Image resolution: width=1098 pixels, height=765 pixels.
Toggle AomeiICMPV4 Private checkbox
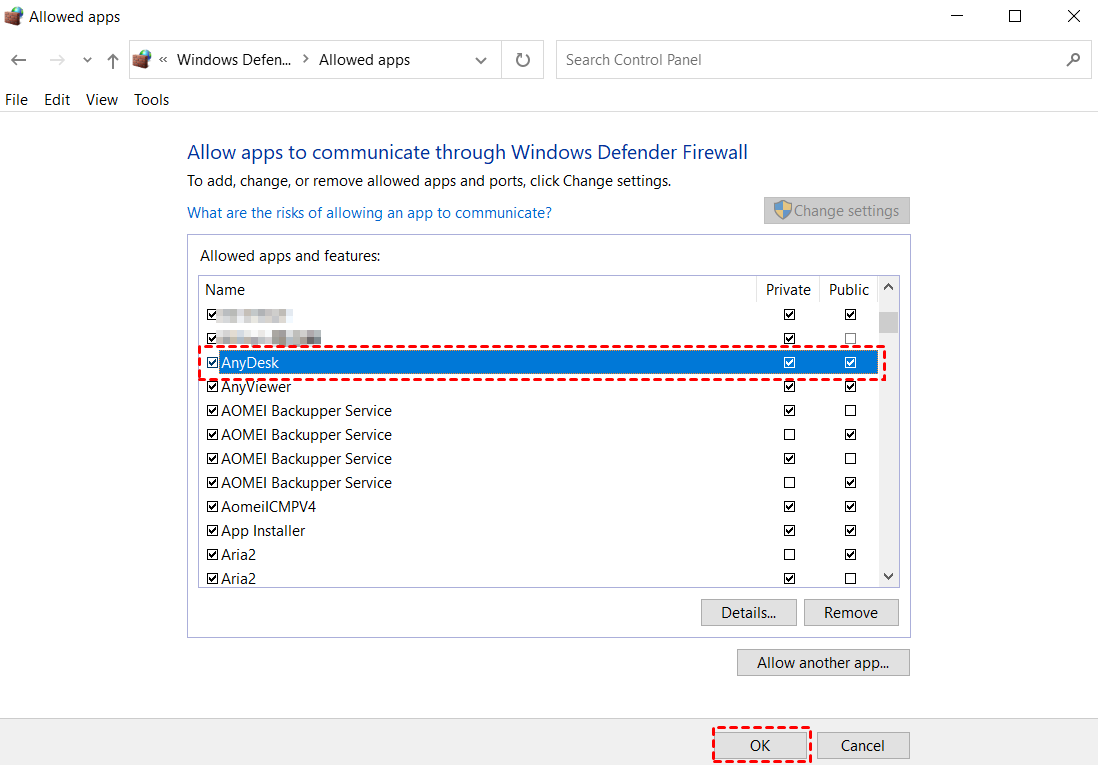789,506
